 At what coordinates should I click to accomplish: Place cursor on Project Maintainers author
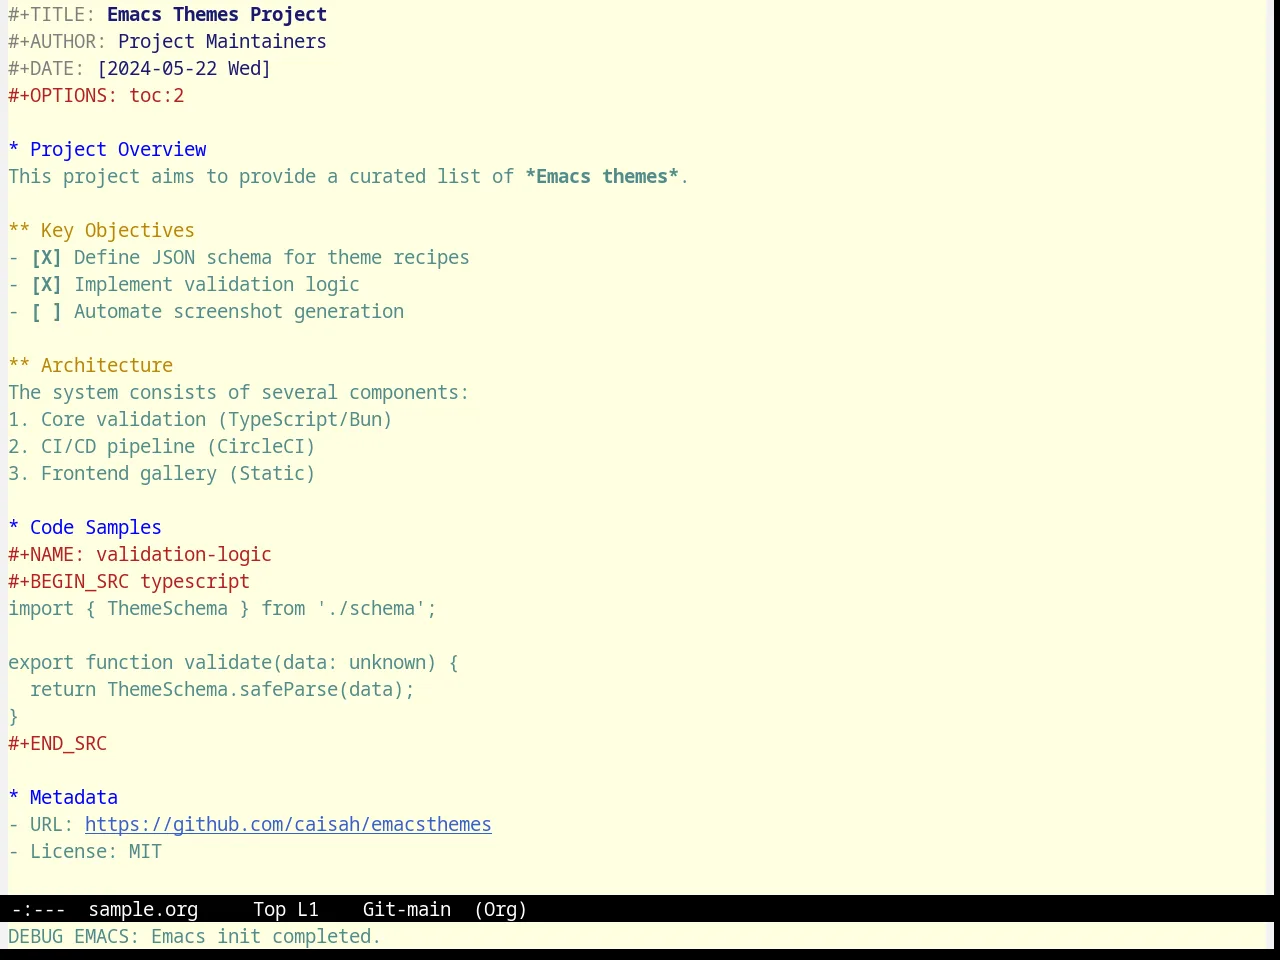222,41
